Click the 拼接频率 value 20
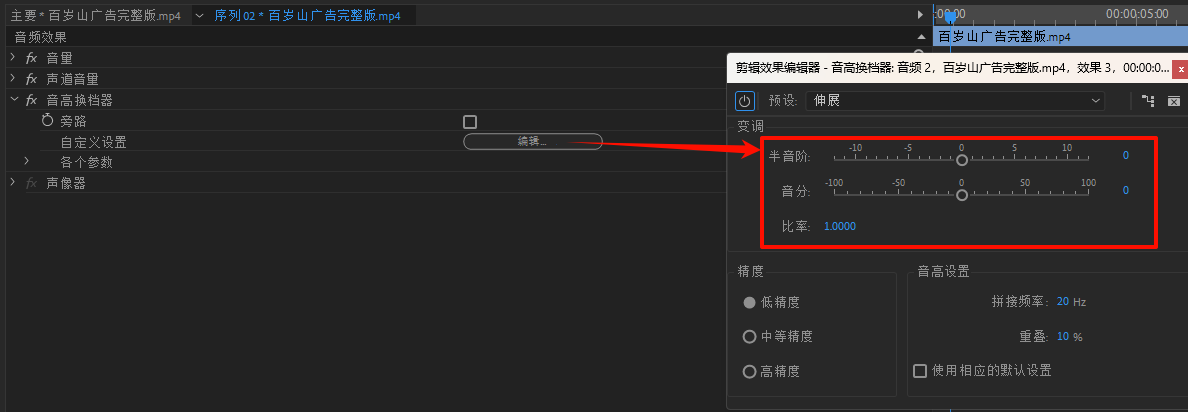 click(x=1063, y=301)
